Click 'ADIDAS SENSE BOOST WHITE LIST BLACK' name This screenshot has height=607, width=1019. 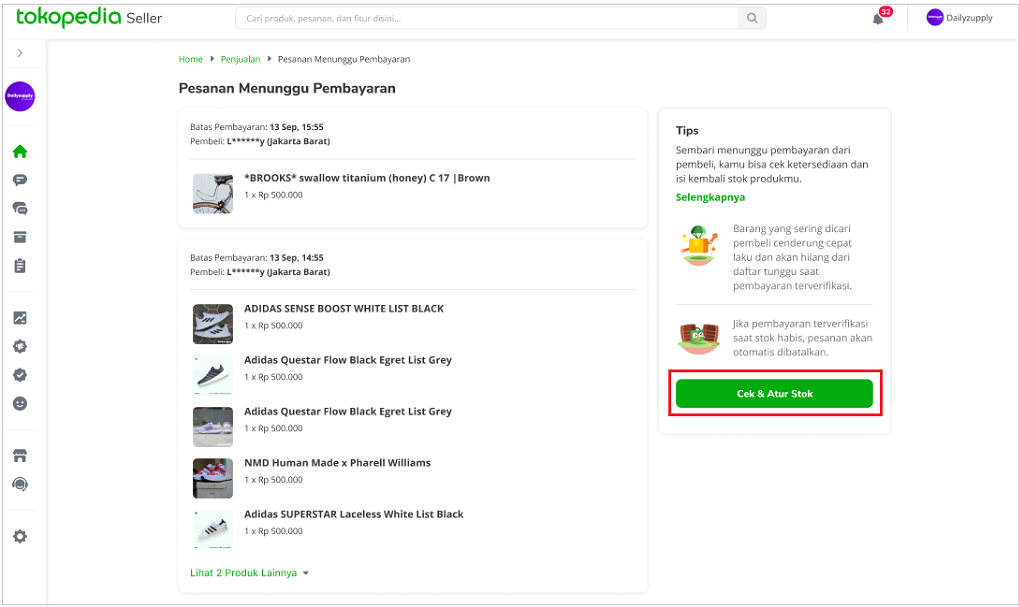point(344,309)
